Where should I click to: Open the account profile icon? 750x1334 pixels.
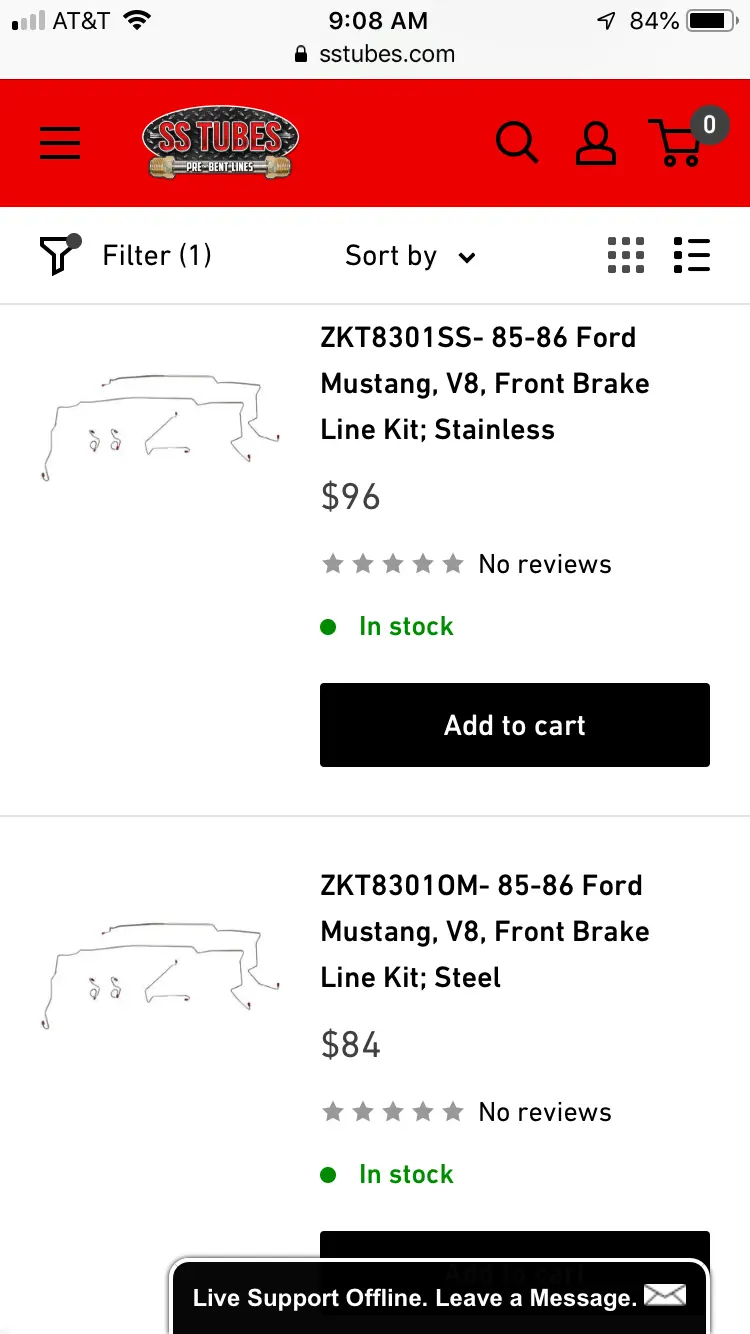[x=596, y=143]
